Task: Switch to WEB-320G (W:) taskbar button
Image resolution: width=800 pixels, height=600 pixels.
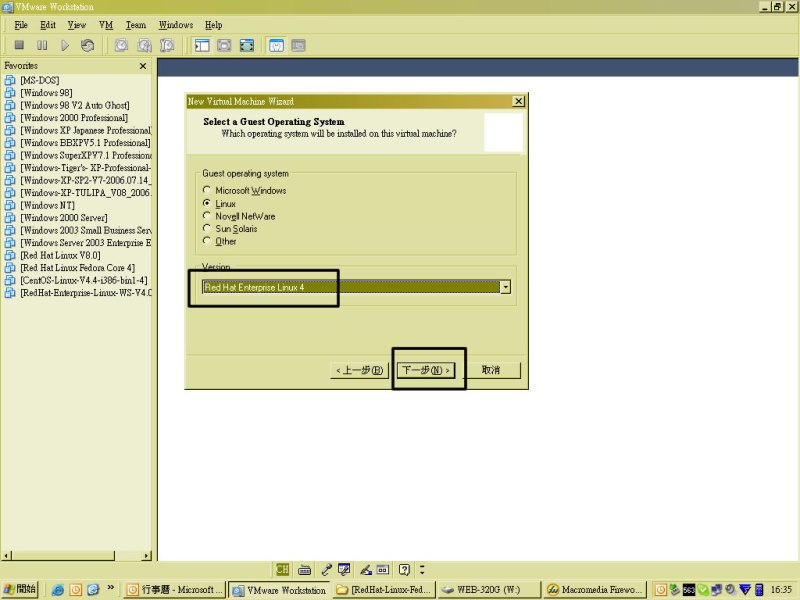Action: pos(489,590)
